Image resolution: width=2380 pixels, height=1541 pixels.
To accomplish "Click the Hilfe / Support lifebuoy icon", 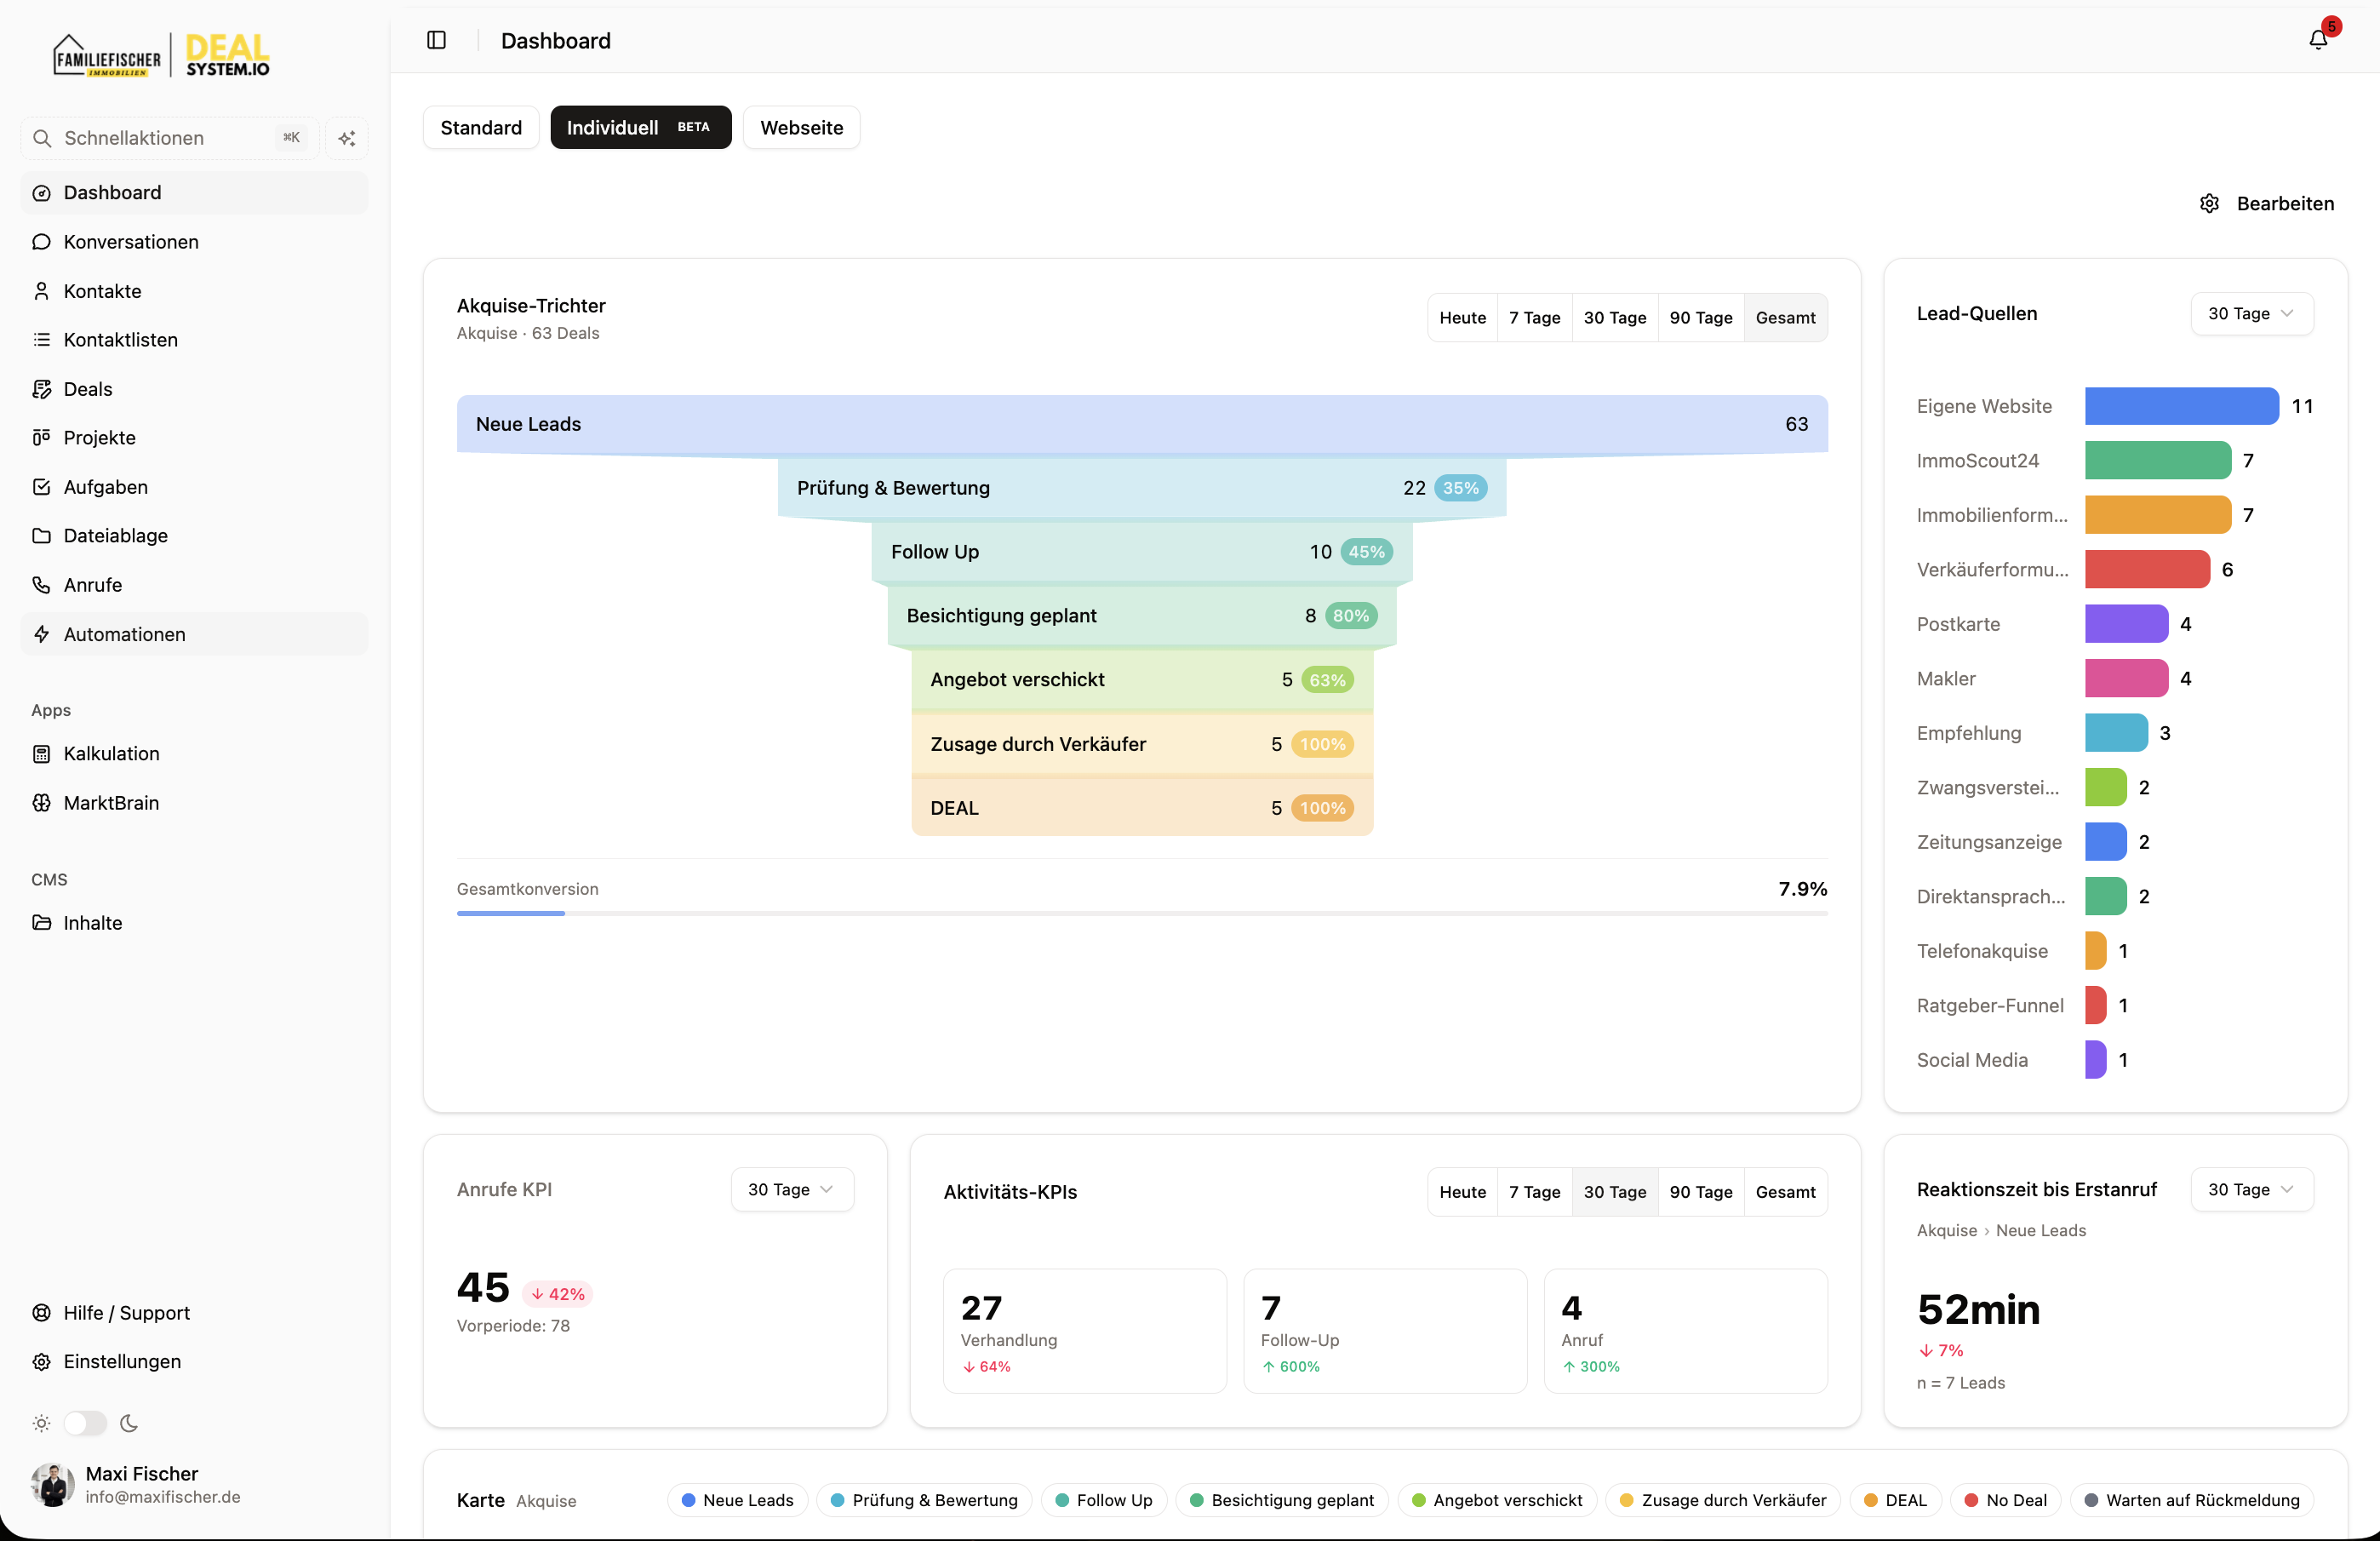I will click(41, 1313).
